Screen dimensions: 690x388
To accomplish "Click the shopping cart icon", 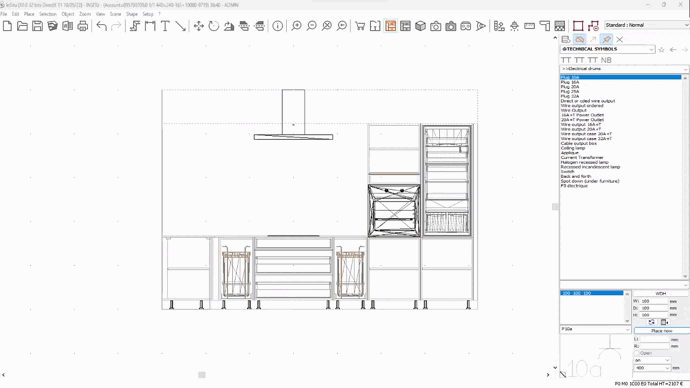I will [x=360, y=26].
